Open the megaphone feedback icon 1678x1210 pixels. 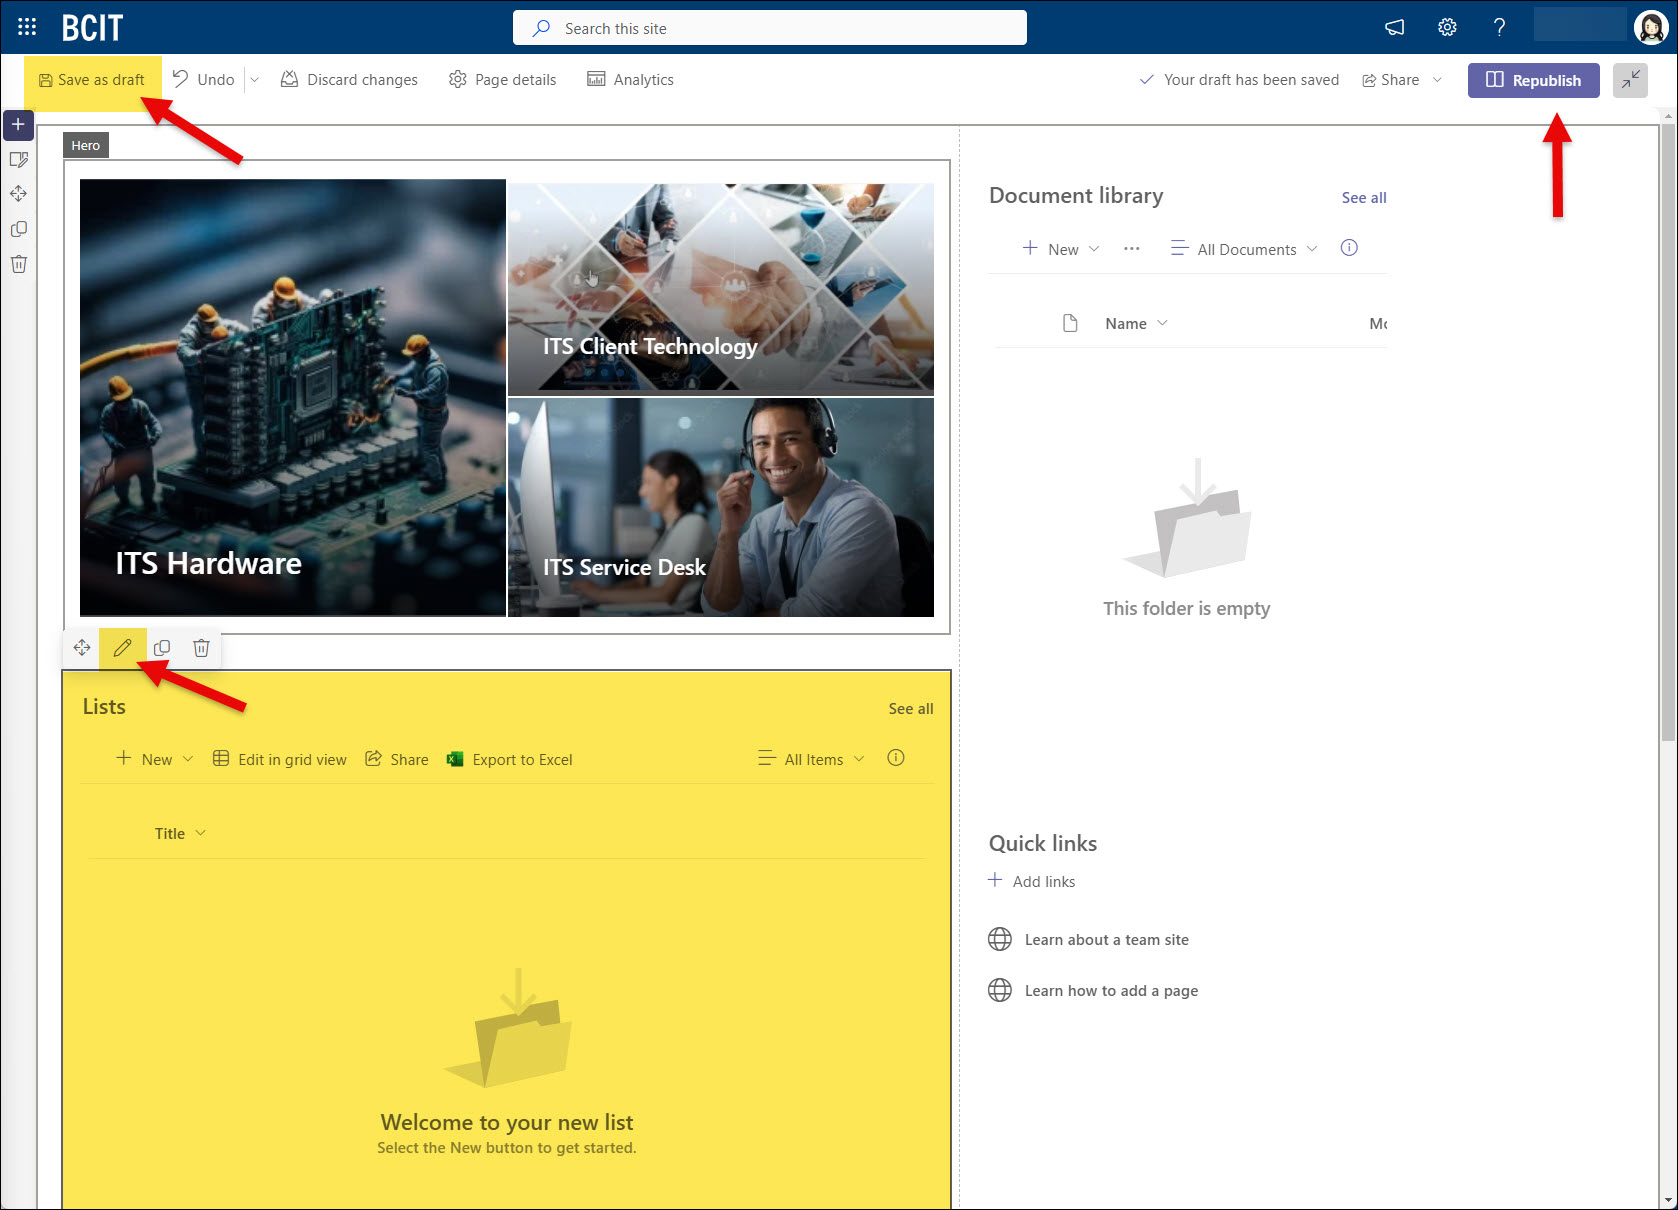(x=1395, y=27)
